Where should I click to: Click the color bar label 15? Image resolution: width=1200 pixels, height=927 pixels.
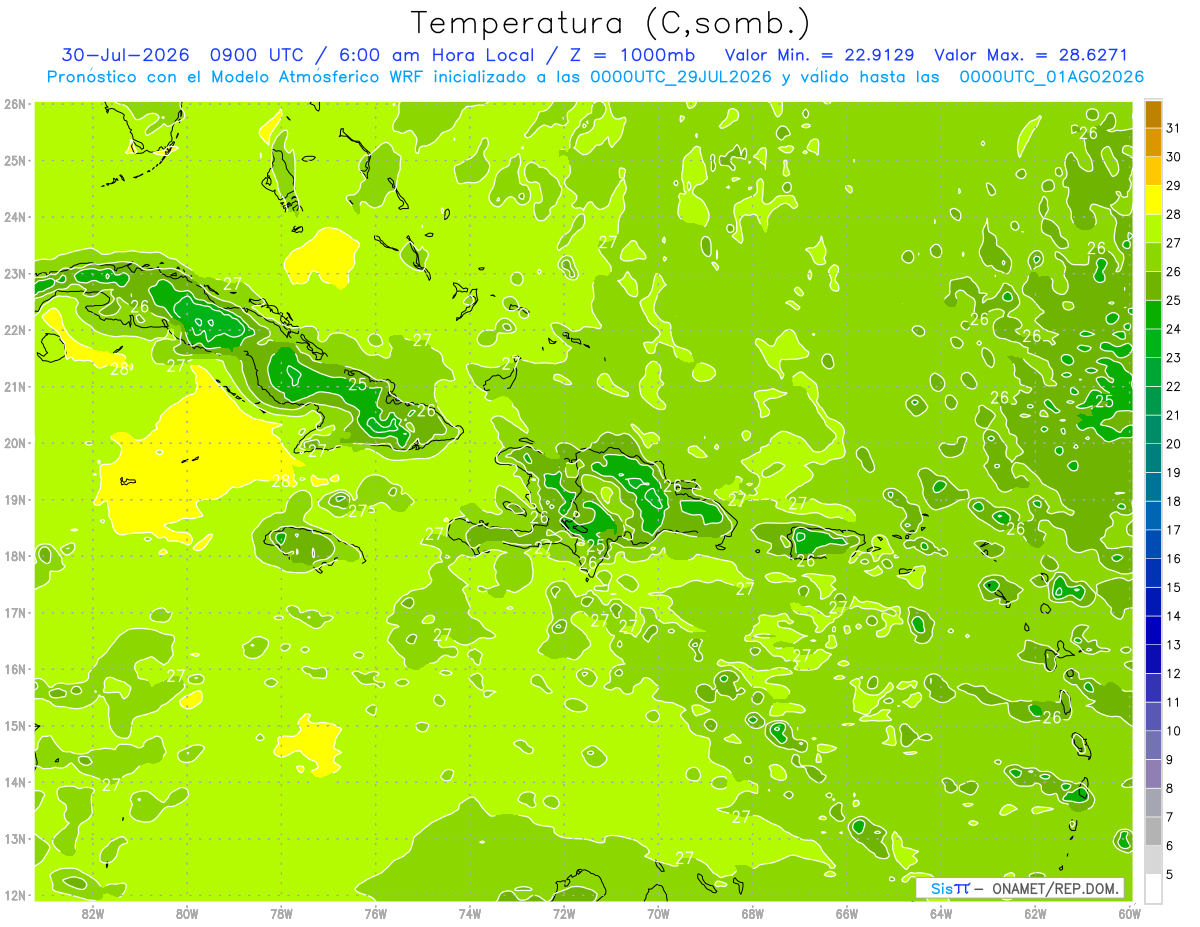click(1173, 587)
